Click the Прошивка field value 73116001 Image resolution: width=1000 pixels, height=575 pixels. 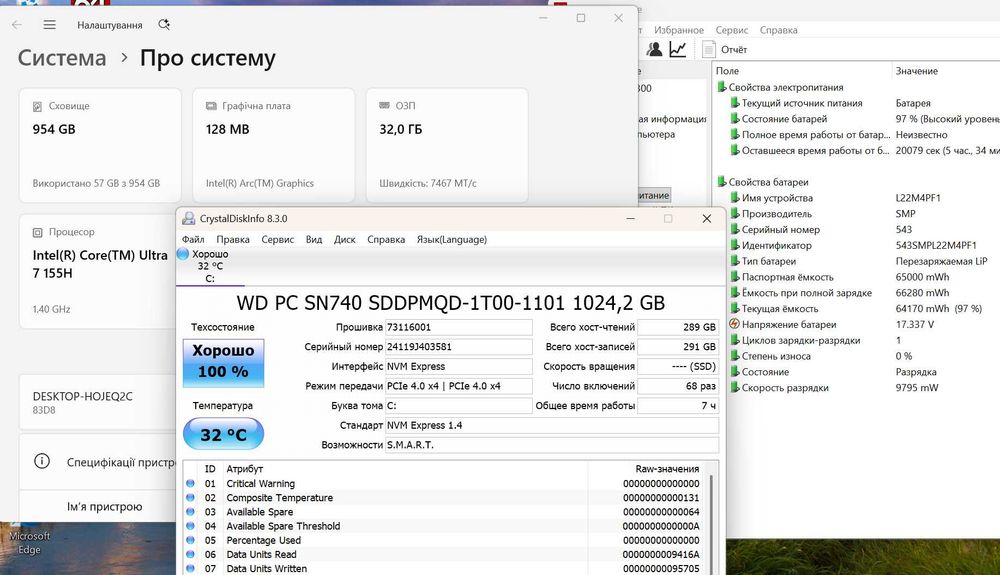click(x=459, y=327)
